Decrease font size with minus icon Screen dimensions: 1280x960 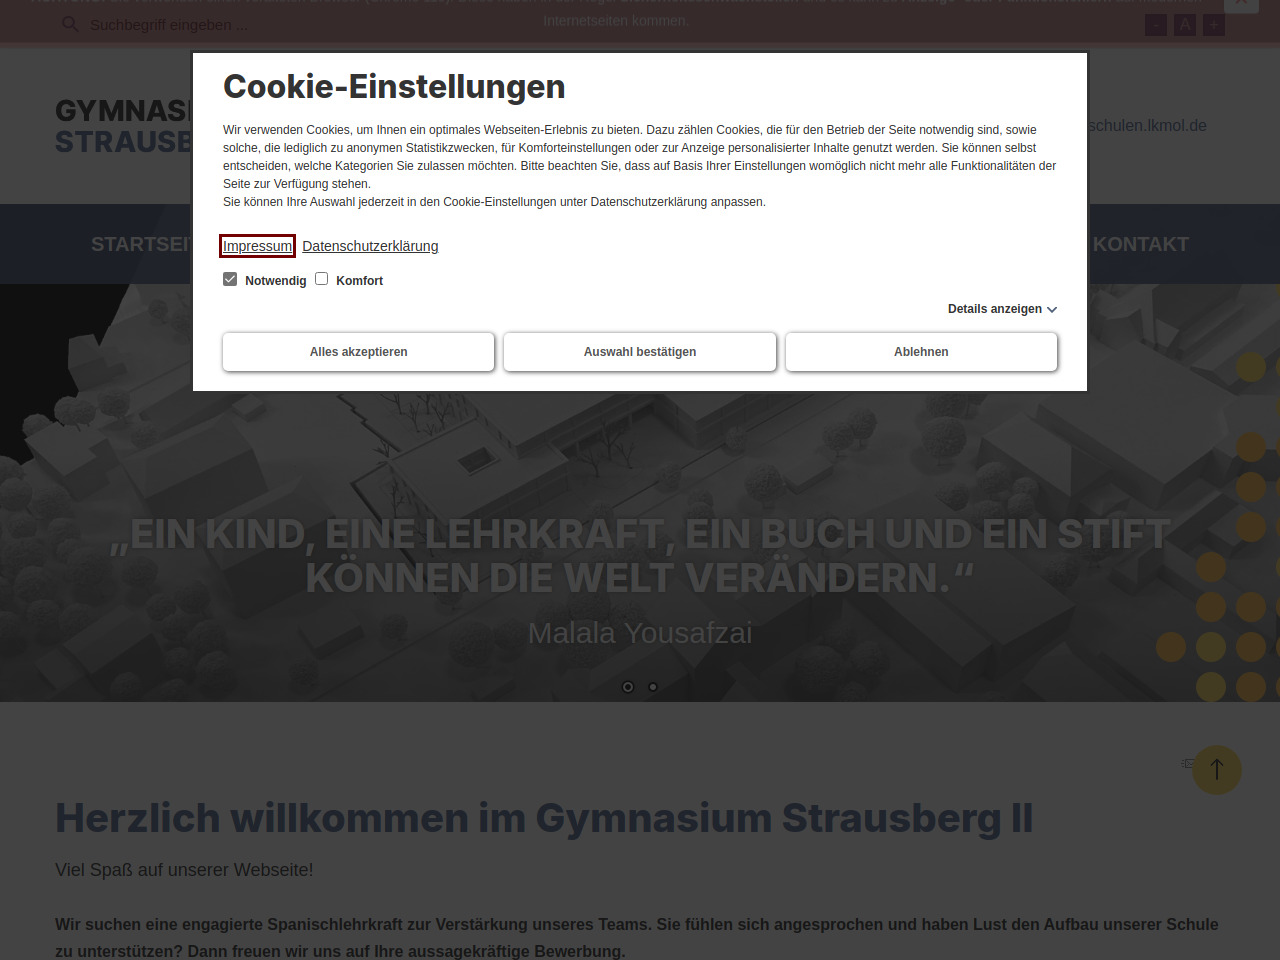(x=1155, y=25)
